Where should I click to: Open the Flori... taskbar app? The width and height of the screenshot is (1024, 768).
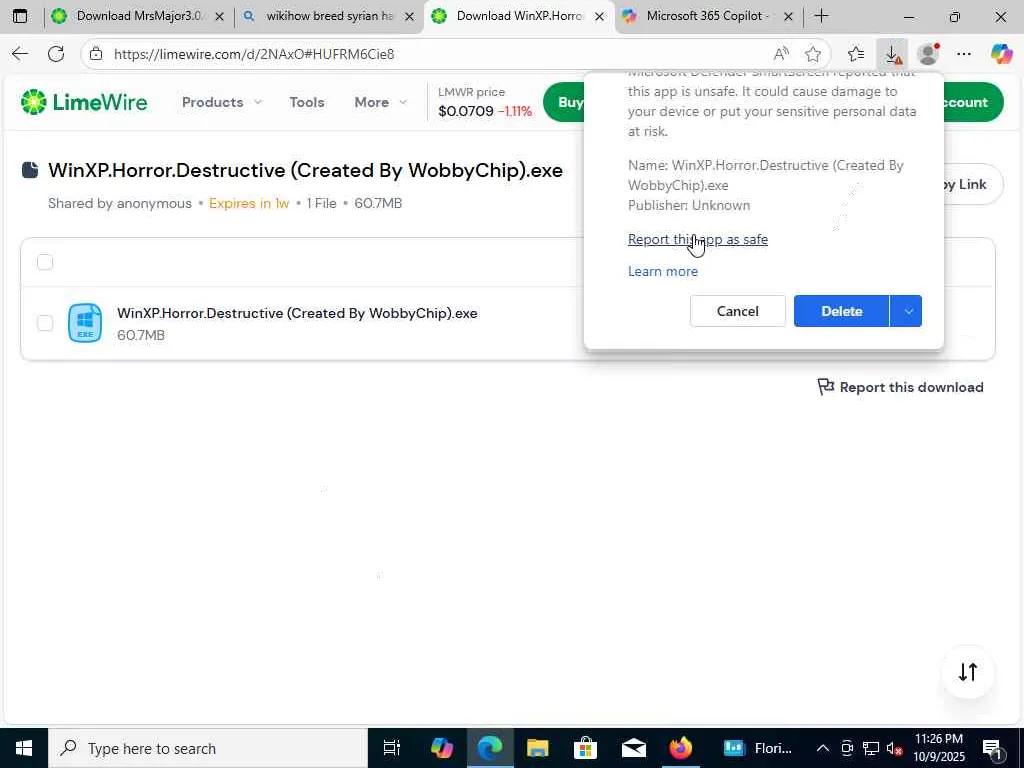coord(758,748)
